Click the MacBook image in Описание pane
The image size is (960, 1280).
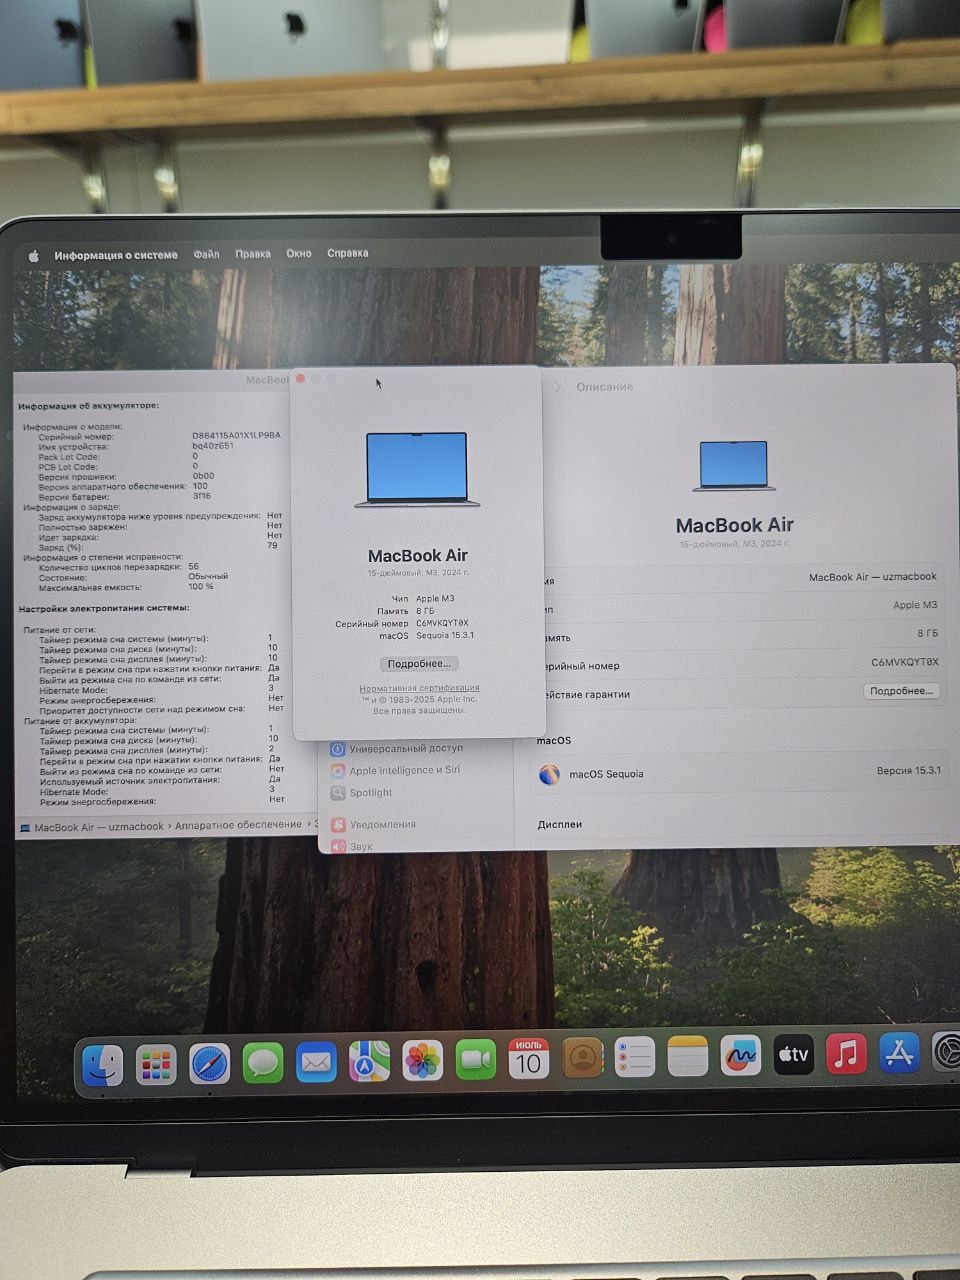pos(734,466)
